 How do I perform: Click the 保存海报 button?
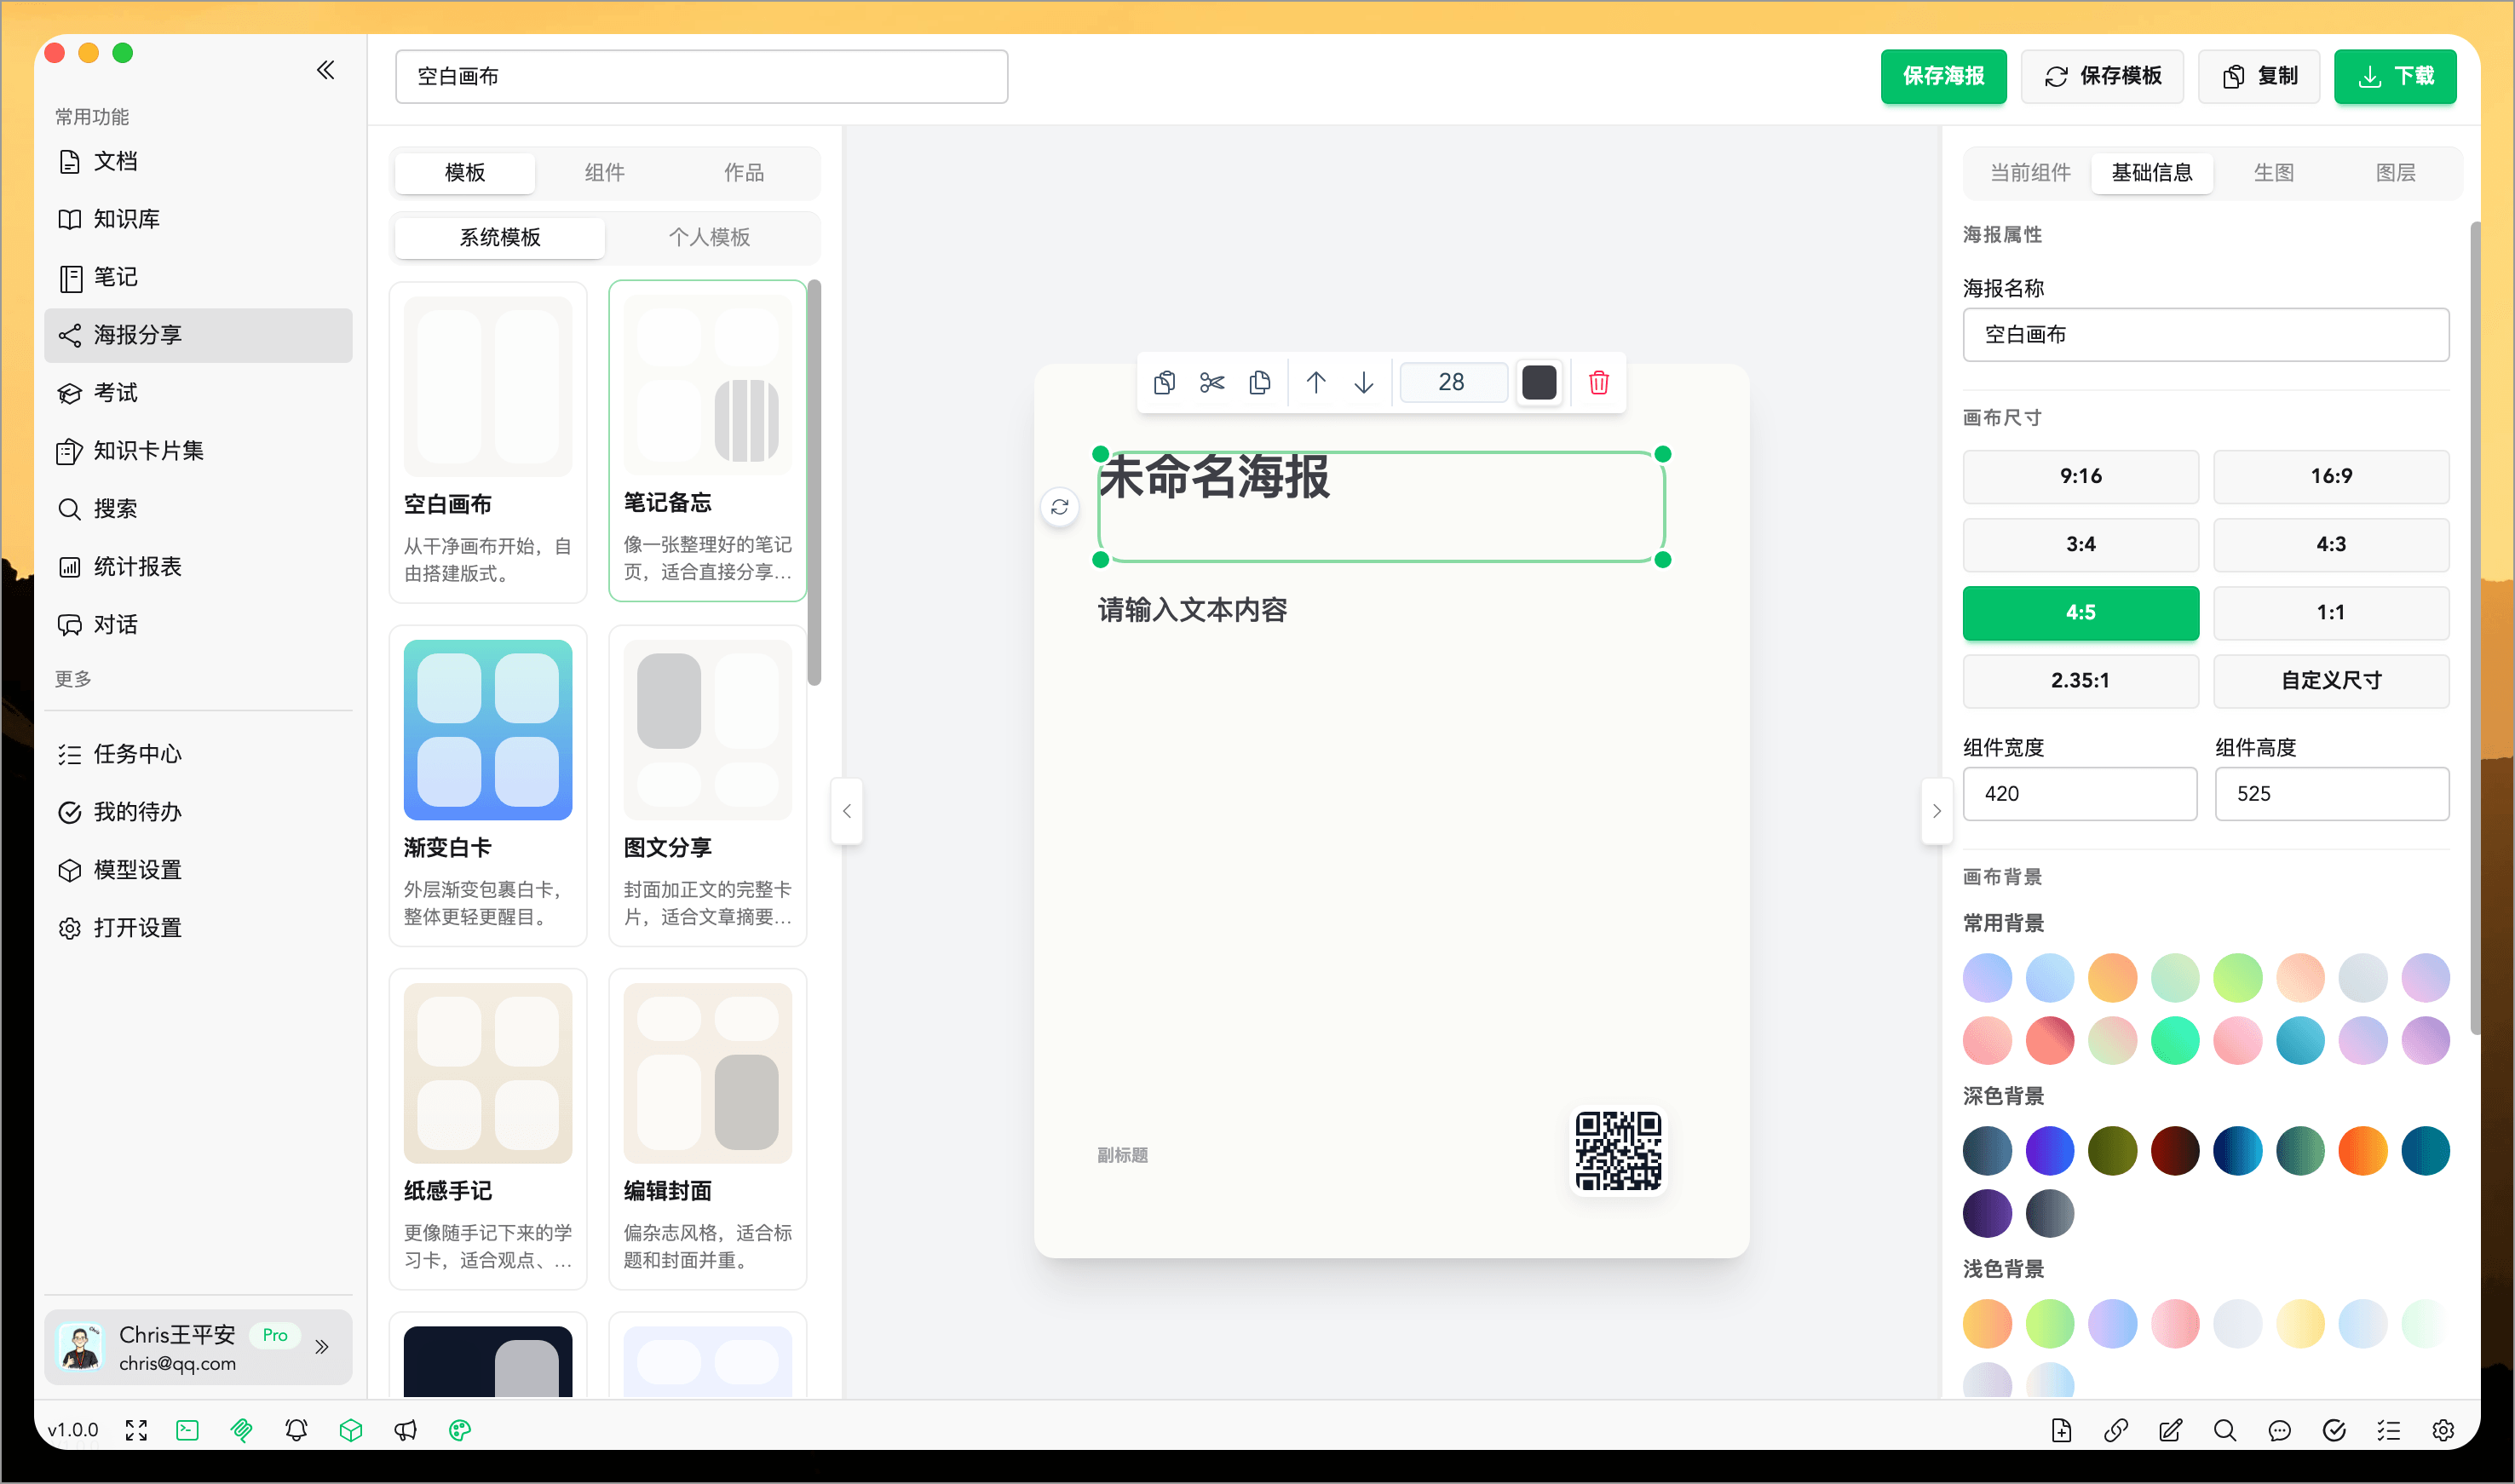[x=1943, y=76]
